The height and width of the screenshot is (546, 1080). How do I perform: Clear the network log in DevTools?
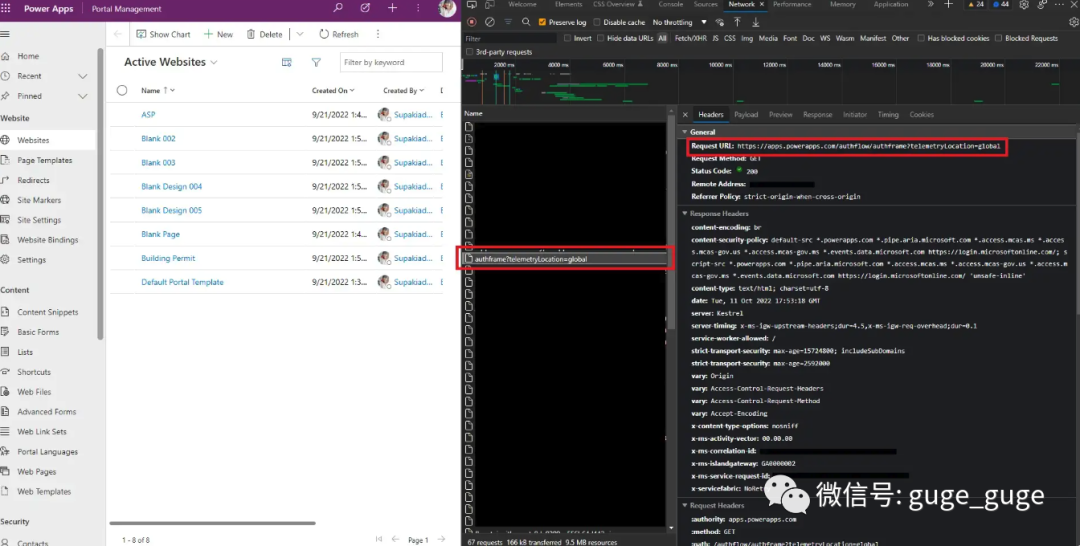click(x=490, y=22)
